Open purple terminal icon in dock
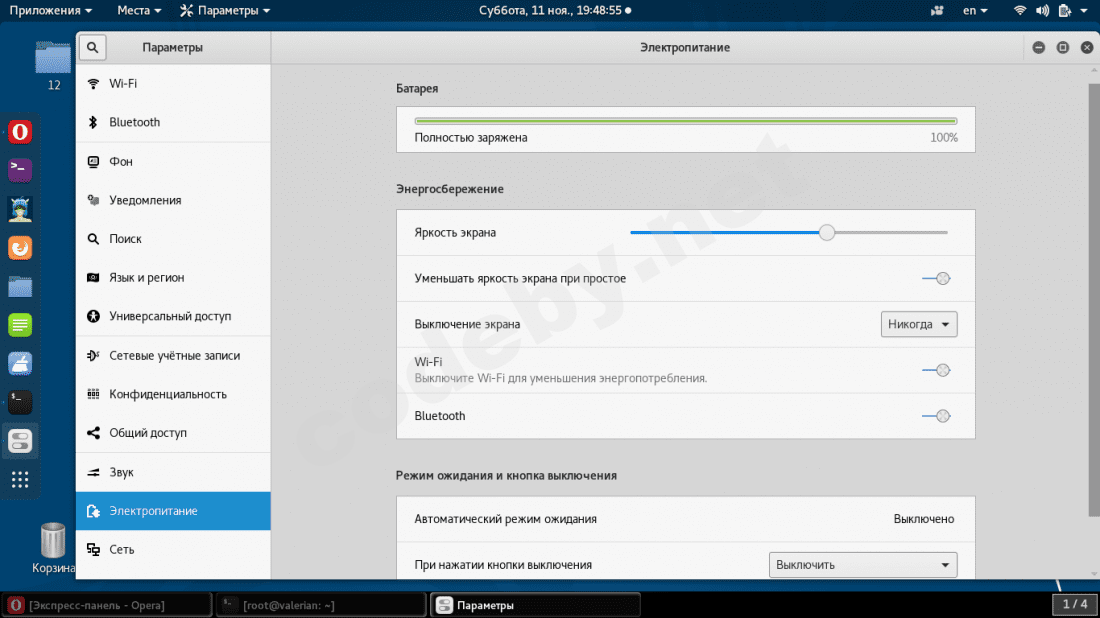1100x618 pixels. (20, 170)
